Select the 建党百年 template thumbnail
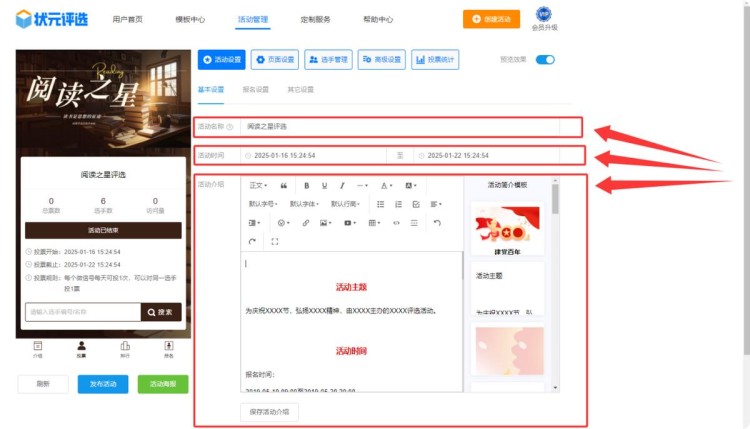This screenshot has height=429, width=750. [x=507, y=229]
